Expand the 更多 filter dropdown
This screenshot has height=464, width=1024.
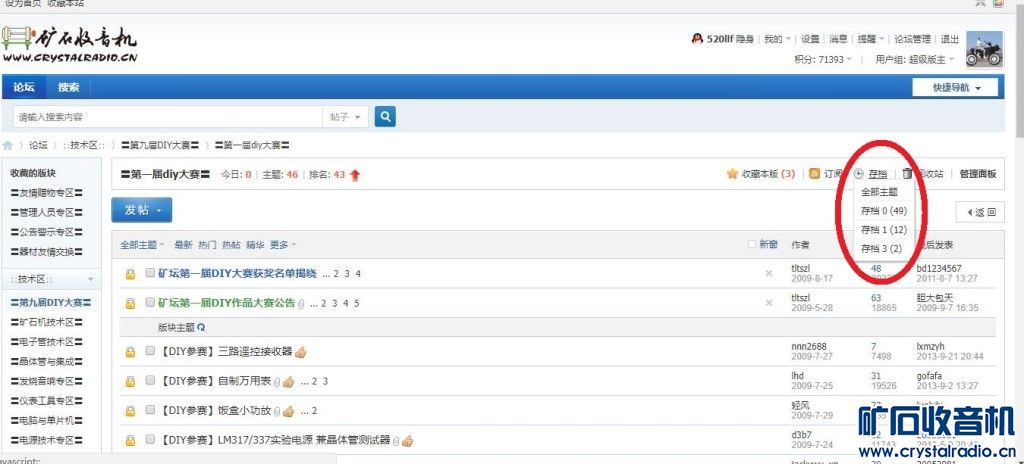[x=283, y=244]
